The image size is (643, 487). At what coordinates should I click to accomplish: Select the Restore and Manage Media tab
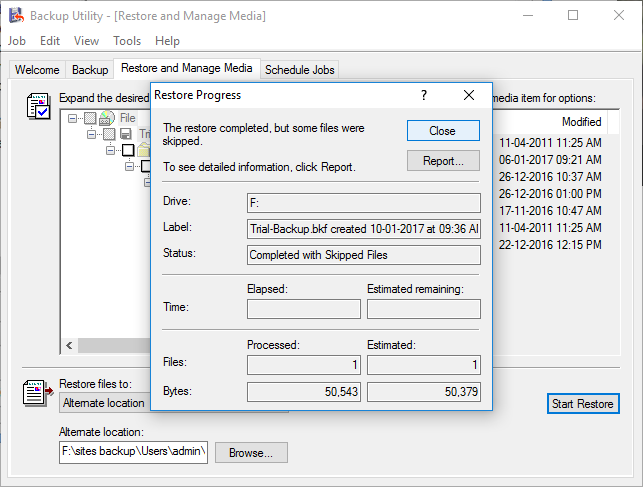187,68
